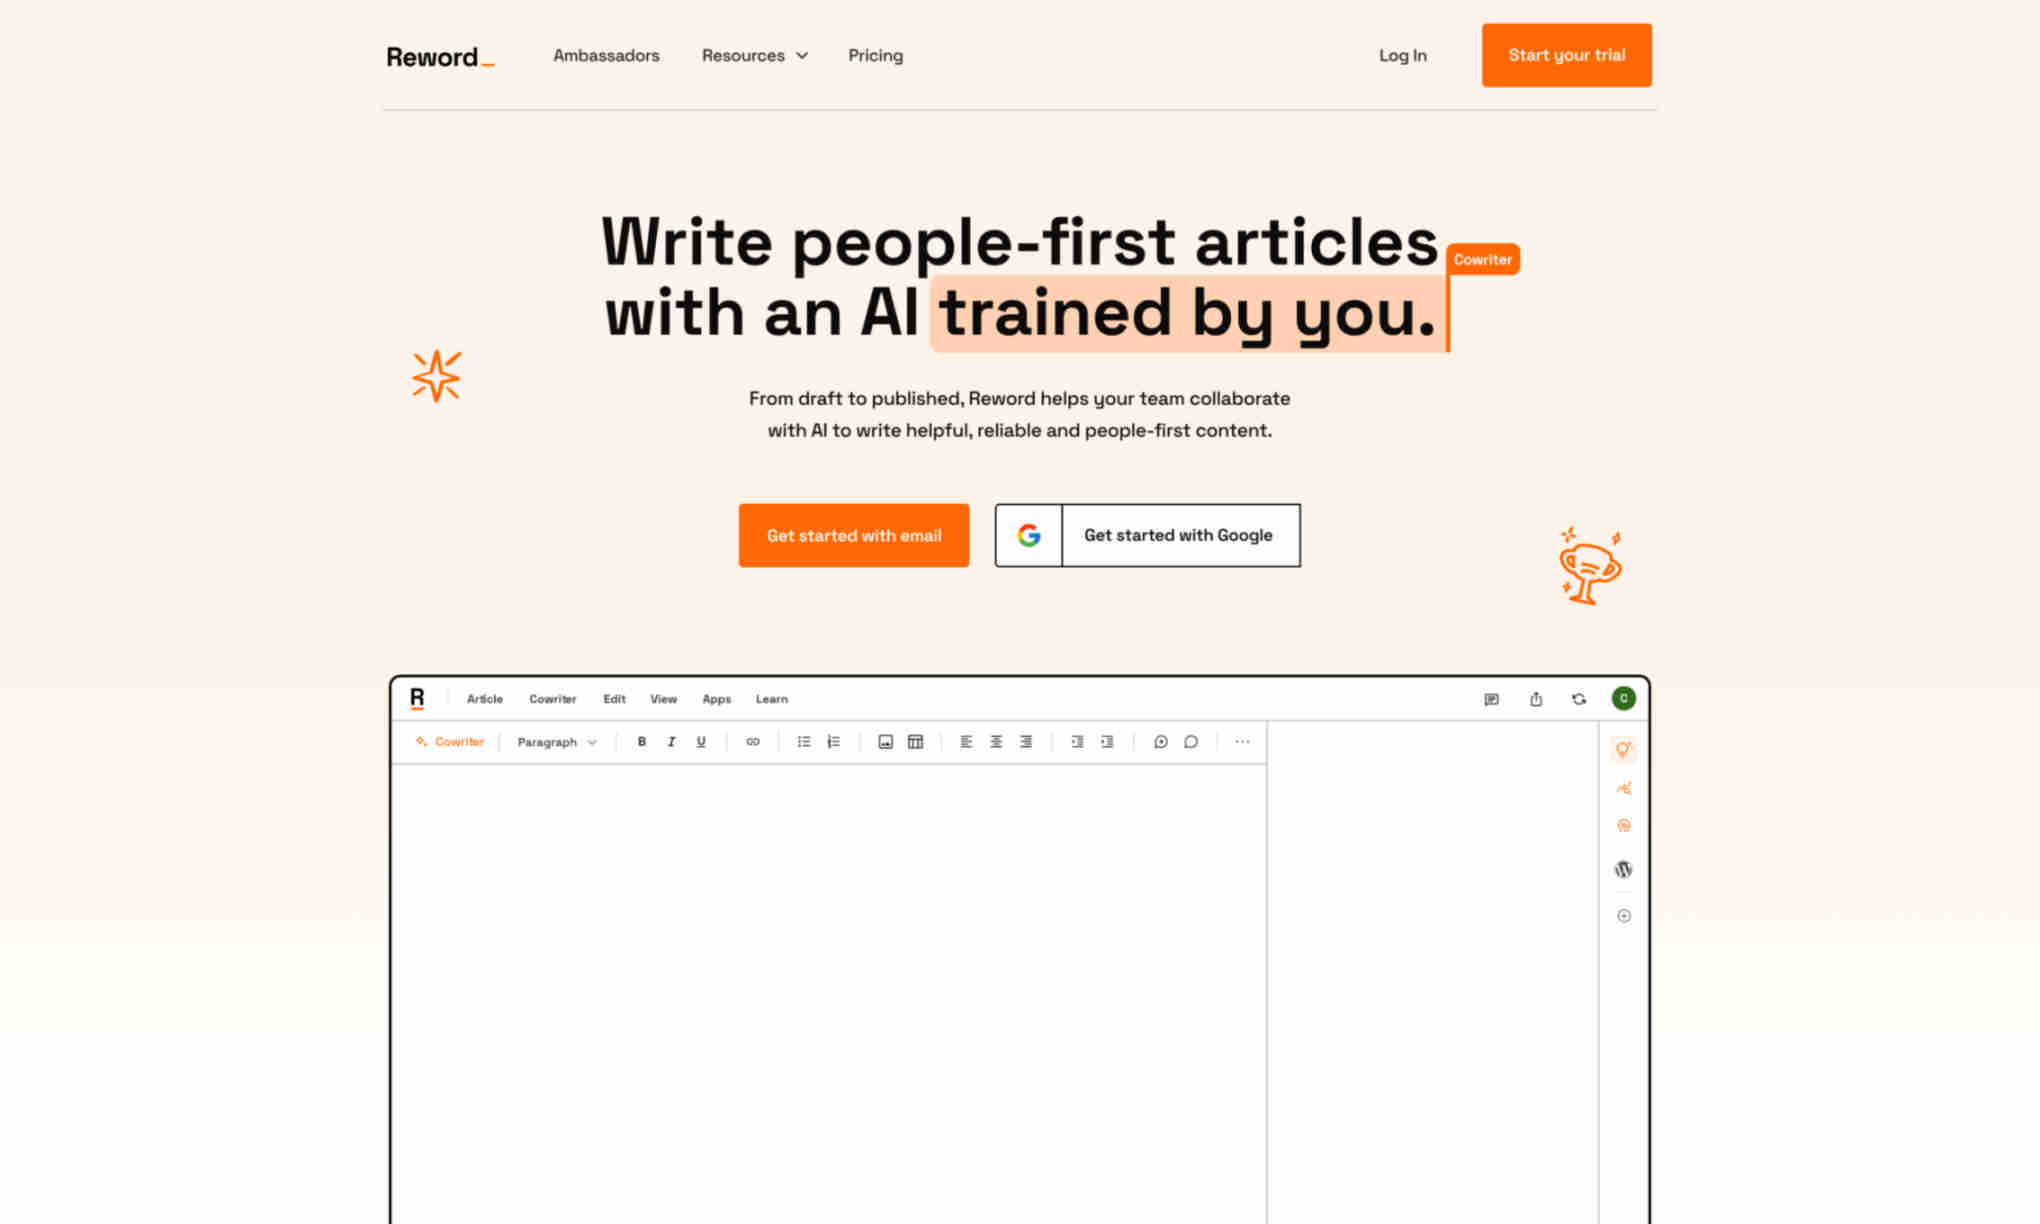The height and width of the screenshot is (1224, 2040).
Task: Click the text alignment icon
Action: [966, 742]
